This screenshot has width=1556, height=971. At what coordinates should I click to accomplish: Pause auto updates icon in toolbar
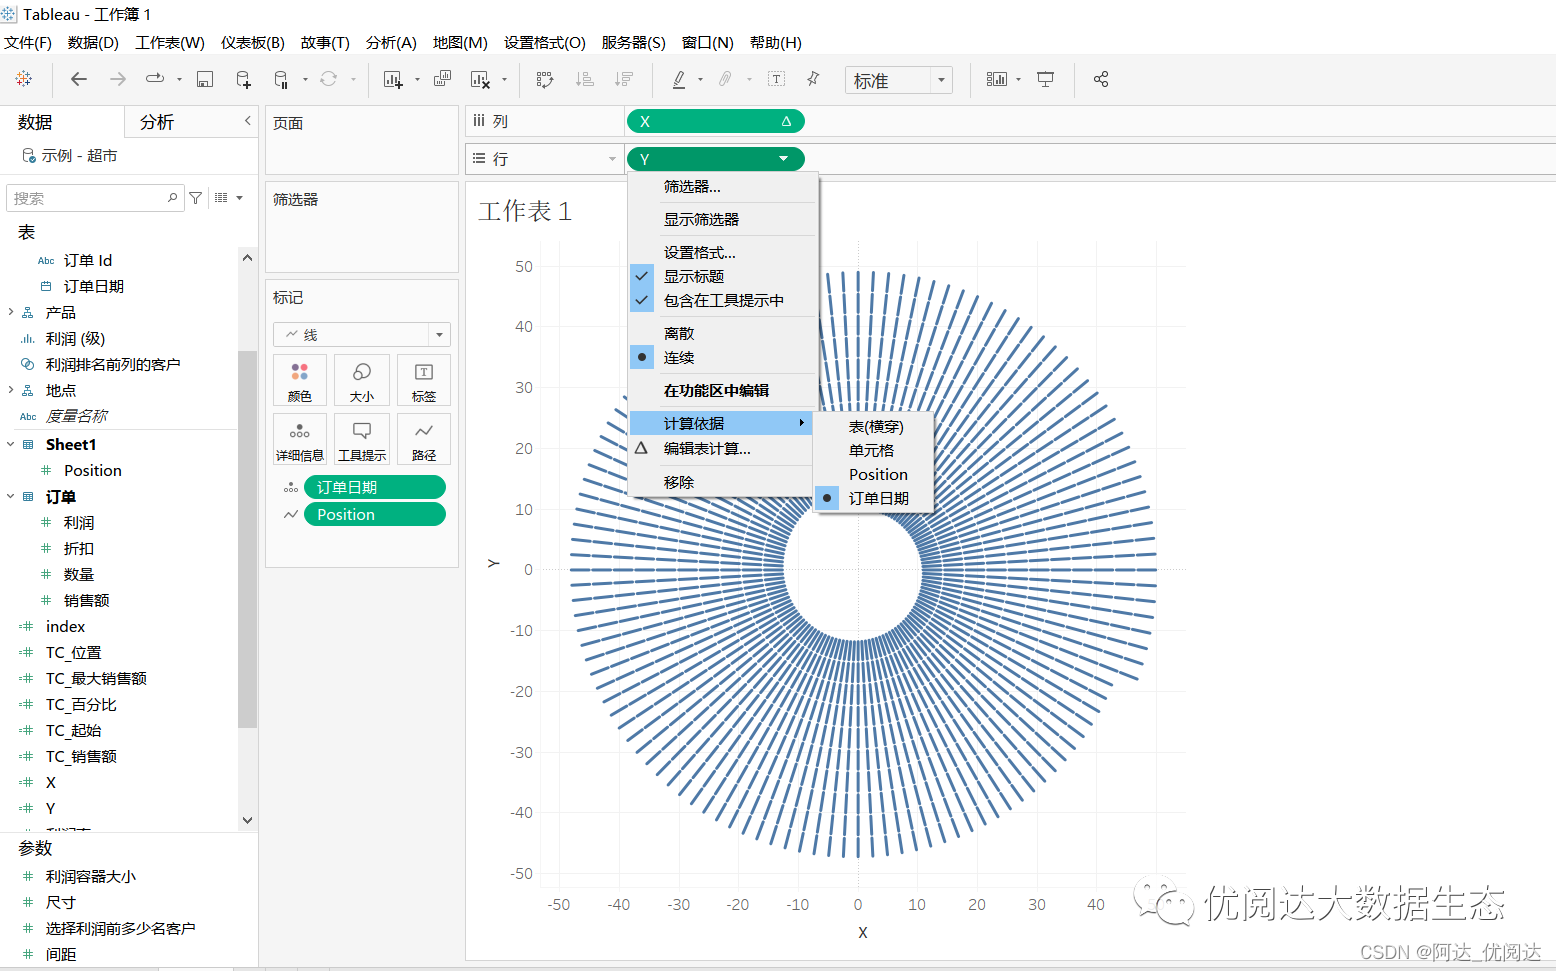coord(281,79)
